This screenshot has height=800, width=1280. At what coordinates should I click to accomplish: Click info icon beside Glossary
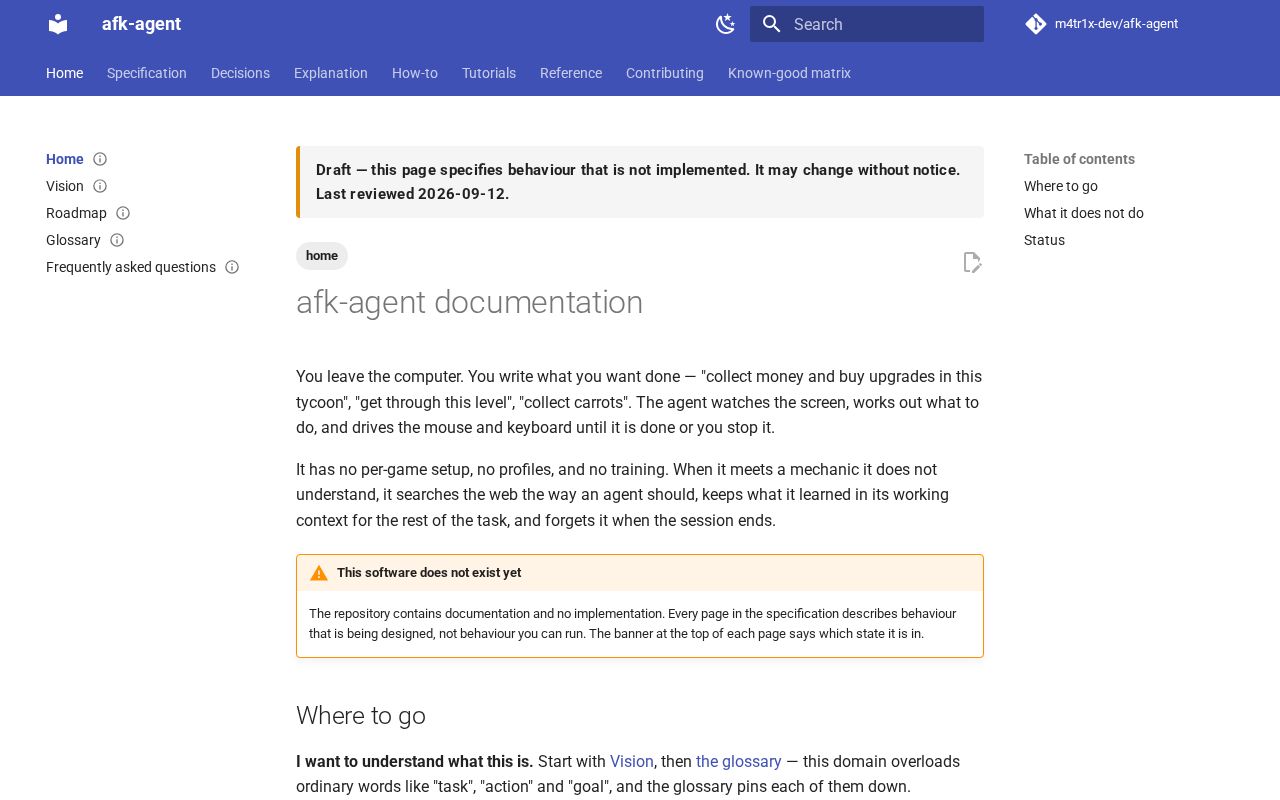pyautogui.click(x=117, y=240)
